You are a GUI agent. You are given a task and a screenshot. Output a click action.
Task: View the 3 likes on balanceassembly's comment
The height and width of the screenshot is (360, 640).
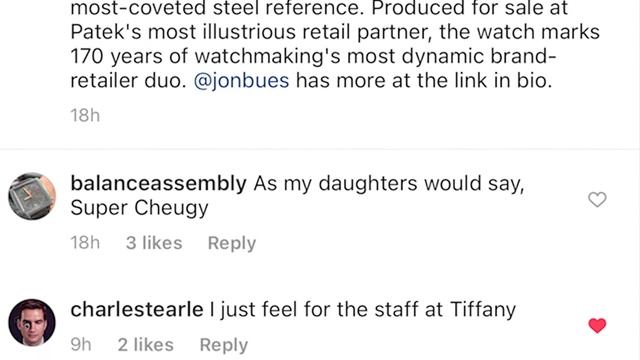click(154, 243)
